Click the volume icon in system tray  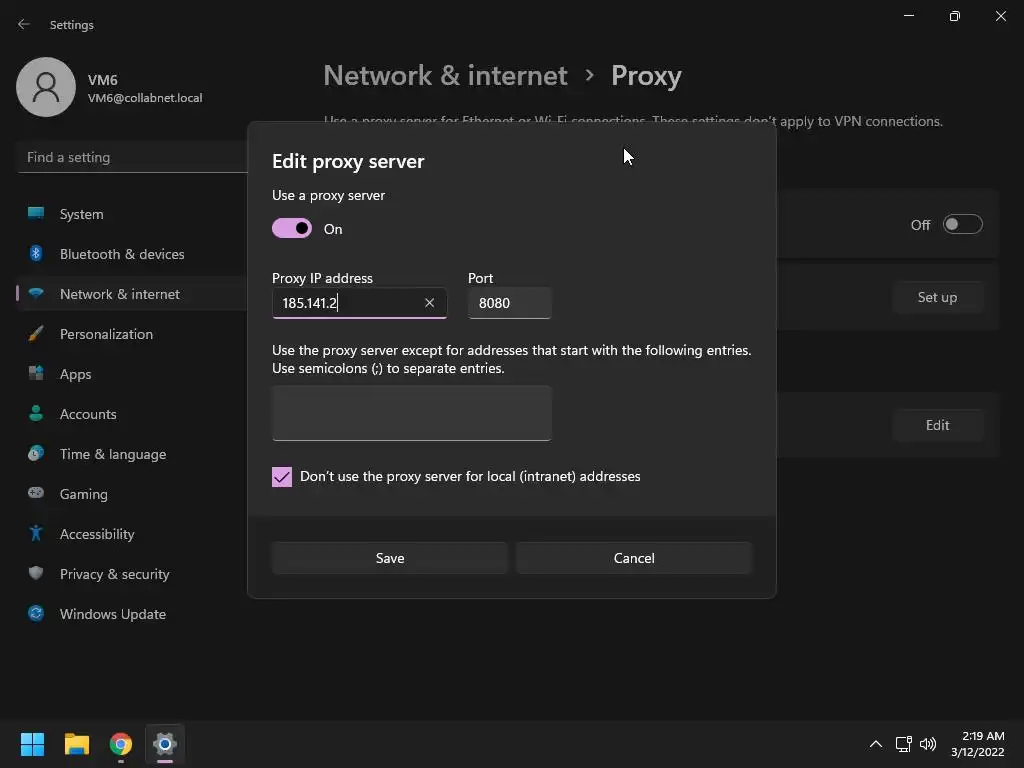[x=928, y=744]
